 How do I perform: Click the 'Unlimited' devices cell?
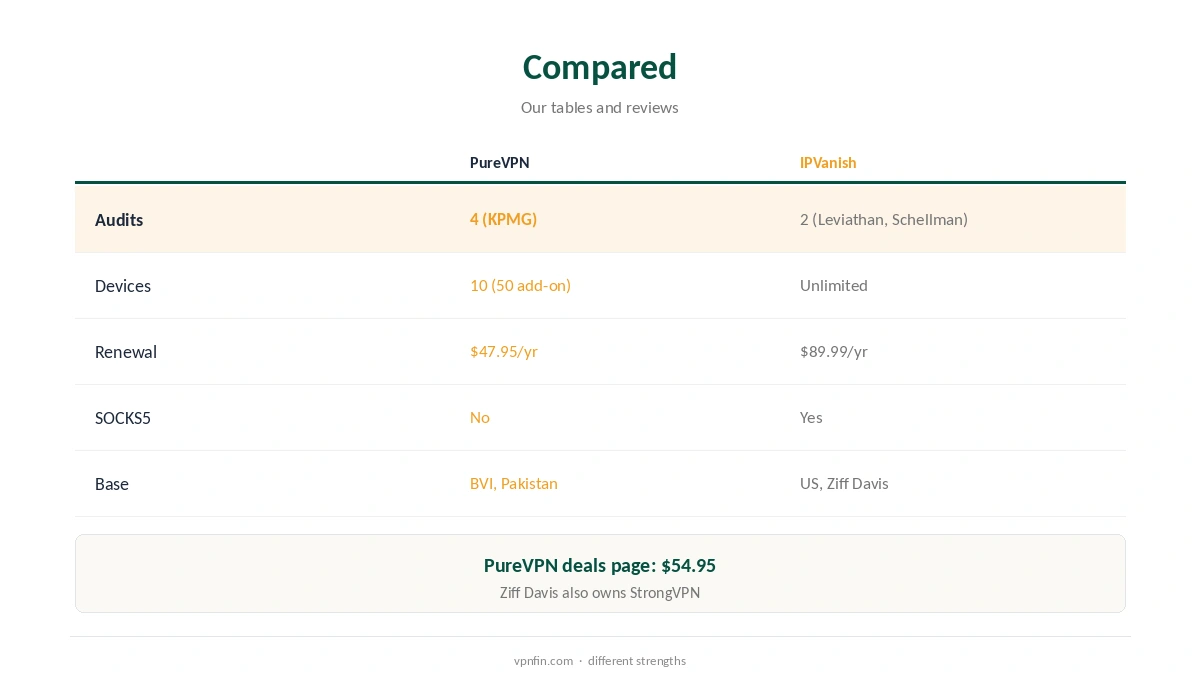click(x=834, y=285)
